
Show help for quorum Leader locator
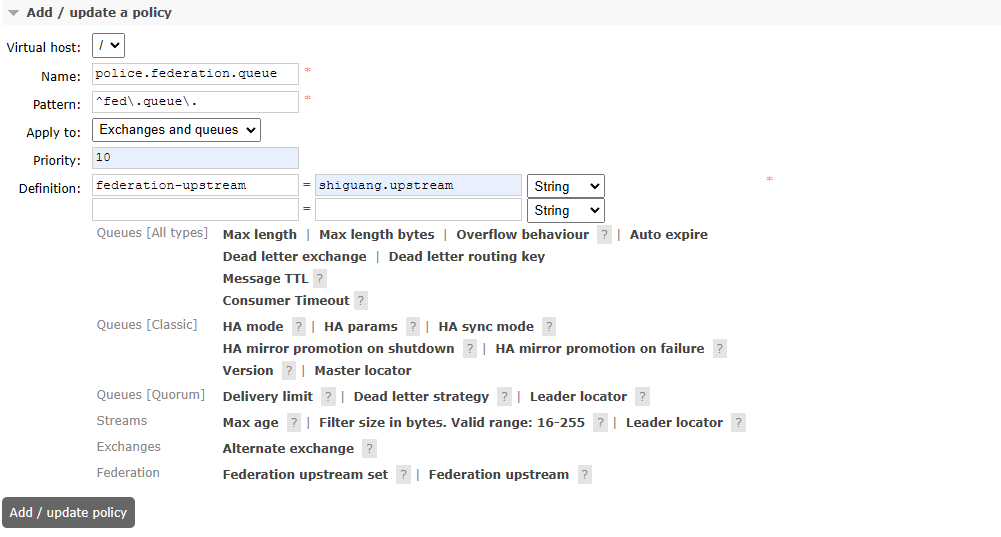coord(643,397)
